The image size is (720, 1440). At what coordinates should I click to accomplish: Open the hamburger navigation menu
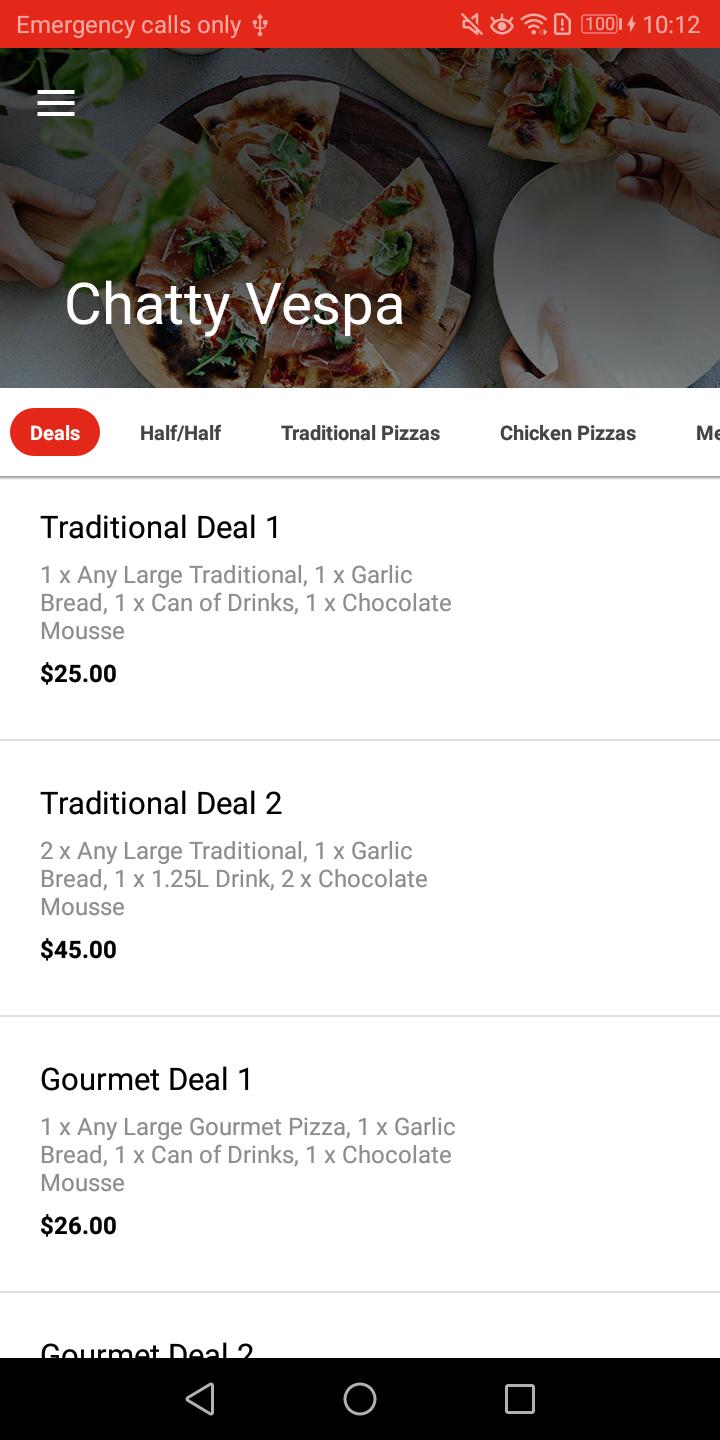(x=56, y=103)
